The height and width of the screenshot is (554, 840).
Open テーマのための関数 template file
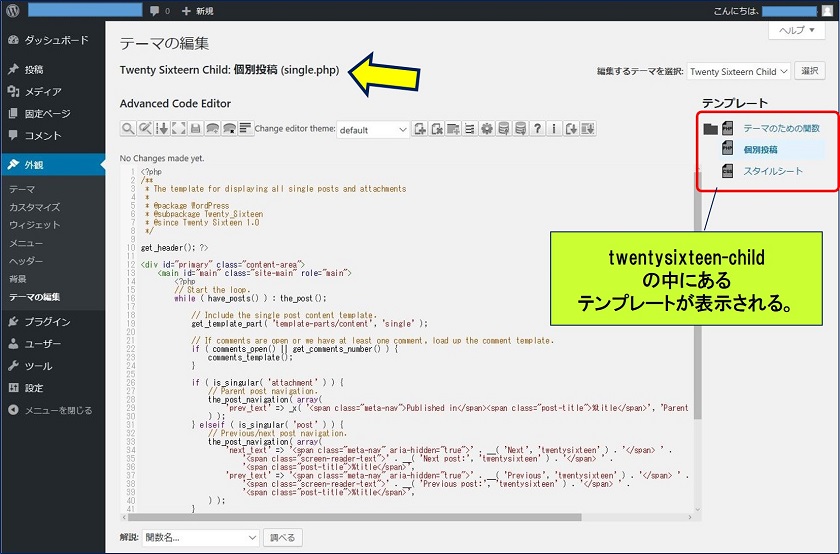click(781, 129)
